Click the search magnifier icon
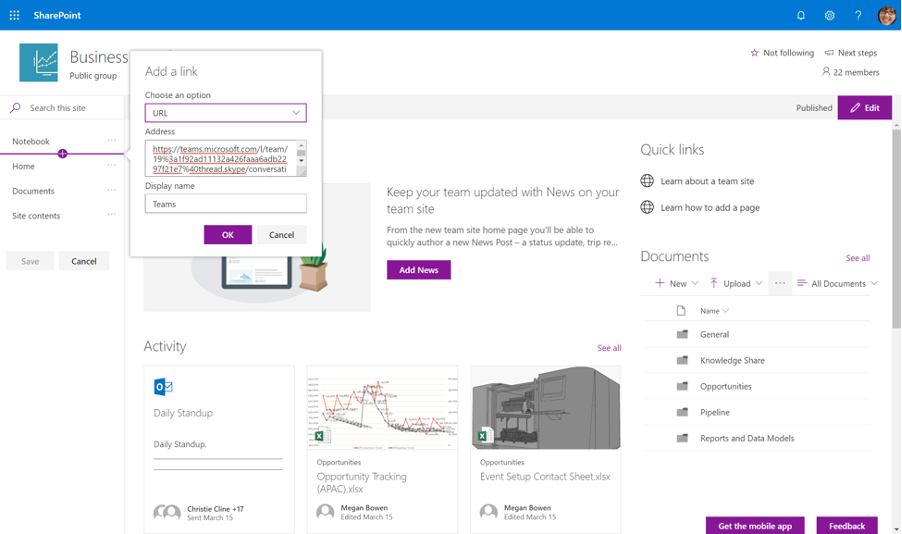The height and width of the screenshot is (534, 902). coord(16,108)
